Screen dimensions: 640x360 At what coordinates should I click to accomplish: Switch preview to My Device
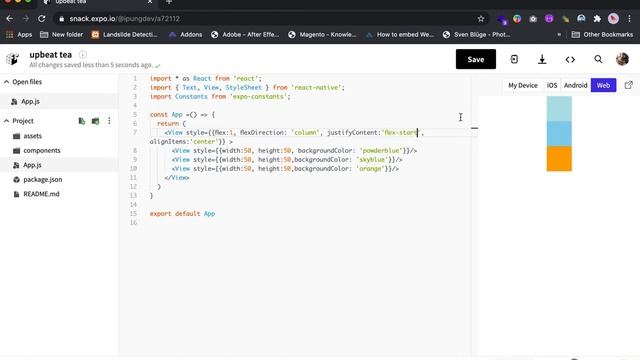pos(522,85)
